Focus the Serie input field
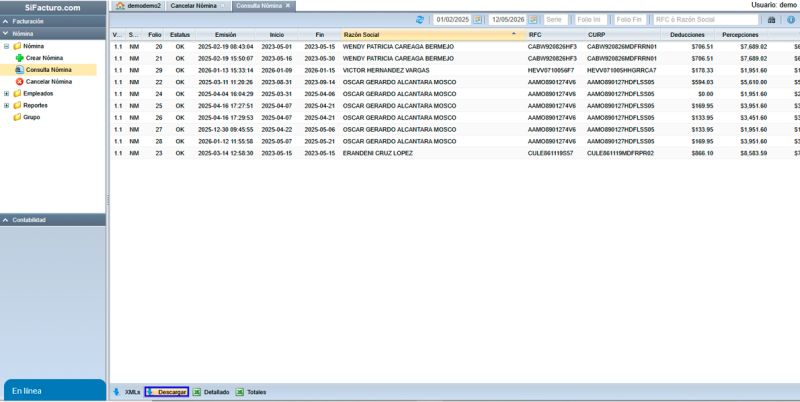 (556, 20)
